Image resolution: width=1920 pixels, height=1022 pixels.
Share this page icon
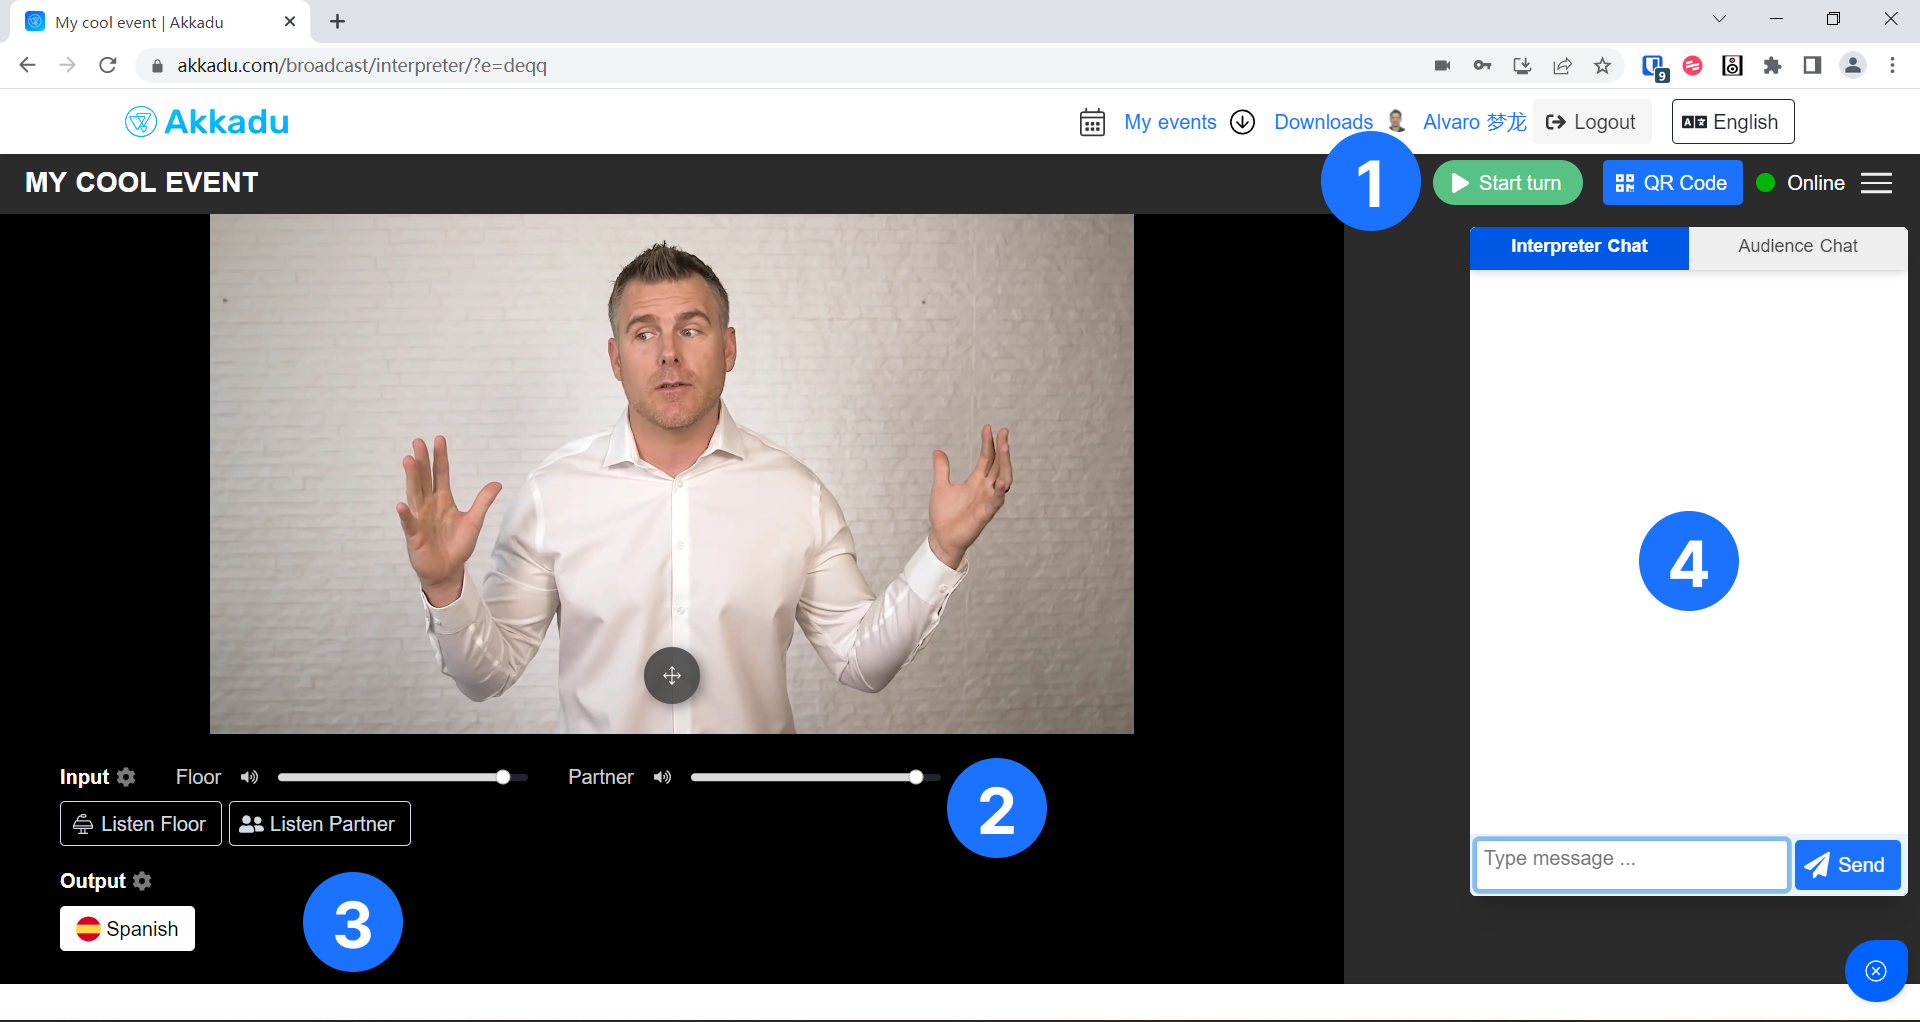1562,66
